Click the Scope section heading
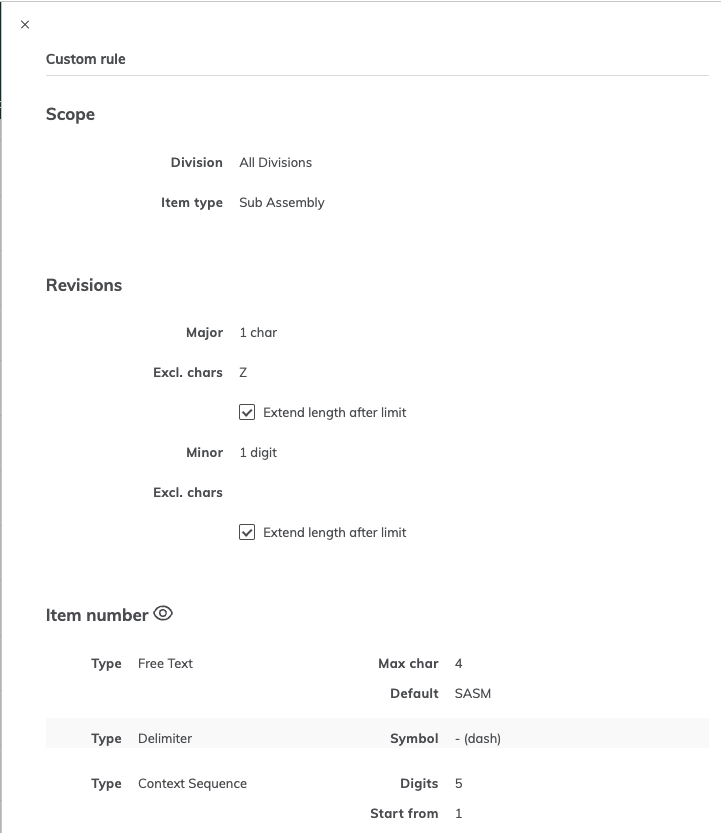Image resolution: width=721 pixels, height=833 pixels. [x=70, y=114]
